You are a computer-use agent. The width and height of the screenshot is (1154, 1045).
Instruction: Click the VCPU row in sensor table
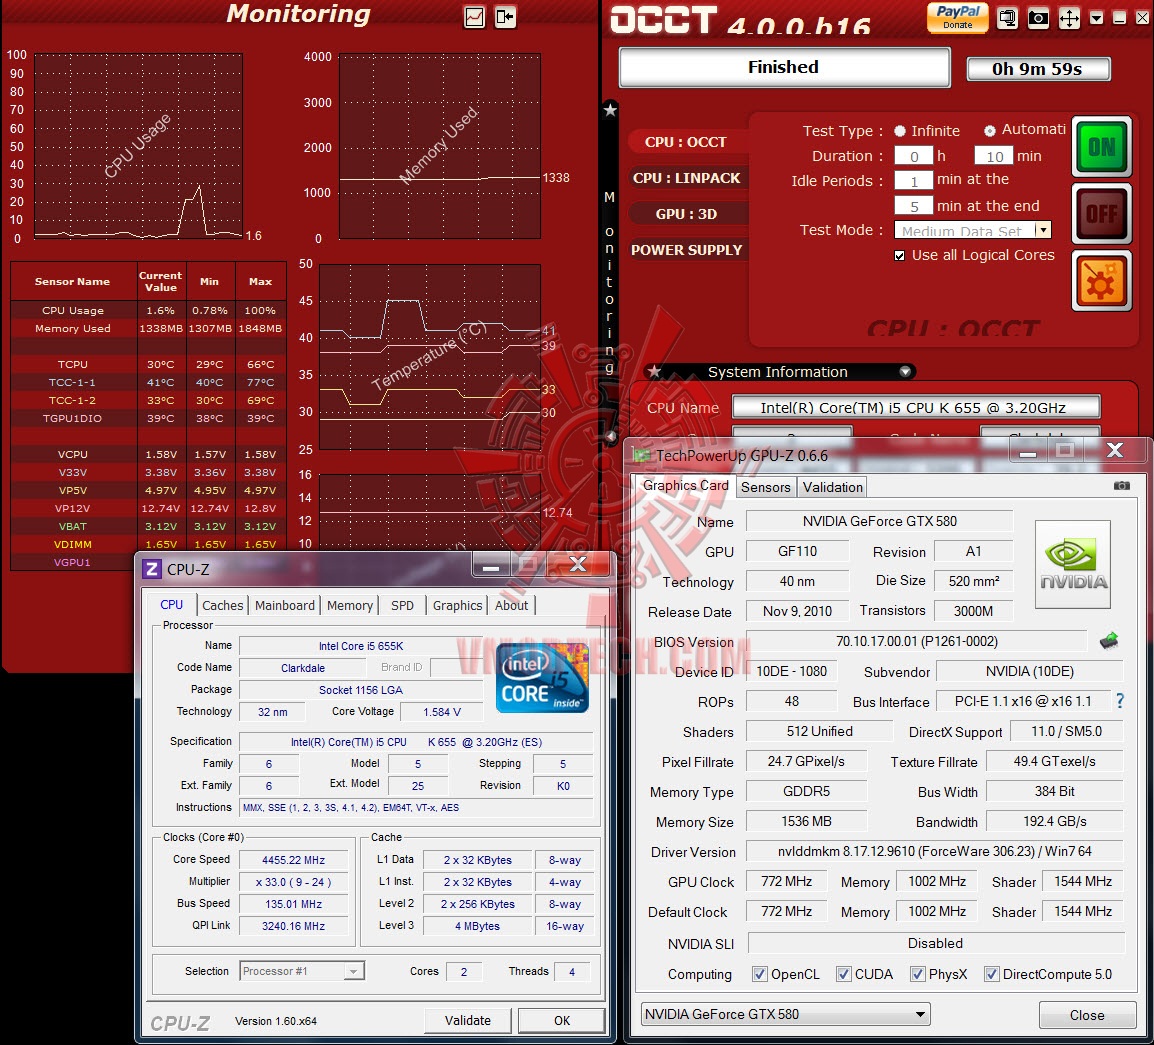click(x=148, y=454)
